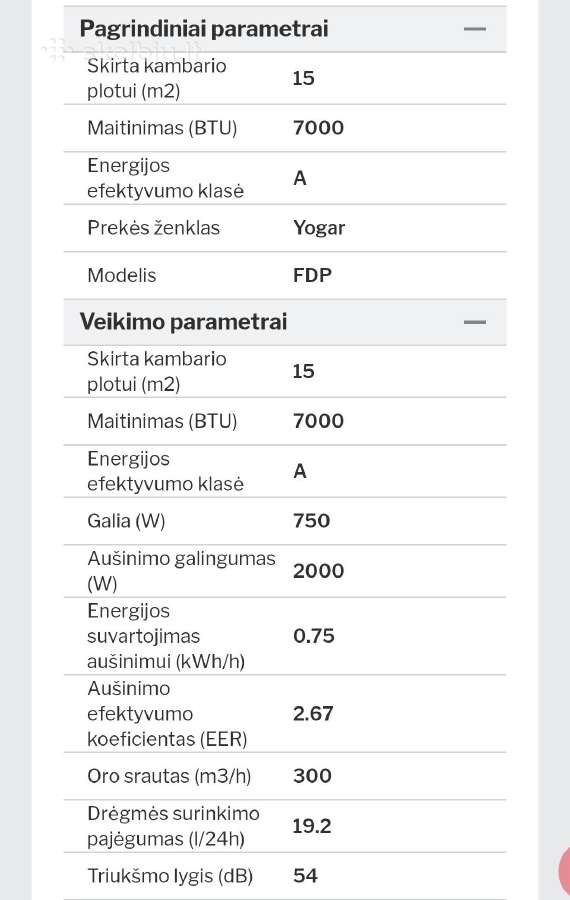
Task: Click the Oro srautas (m3/h) row
Action: point(285,776)
